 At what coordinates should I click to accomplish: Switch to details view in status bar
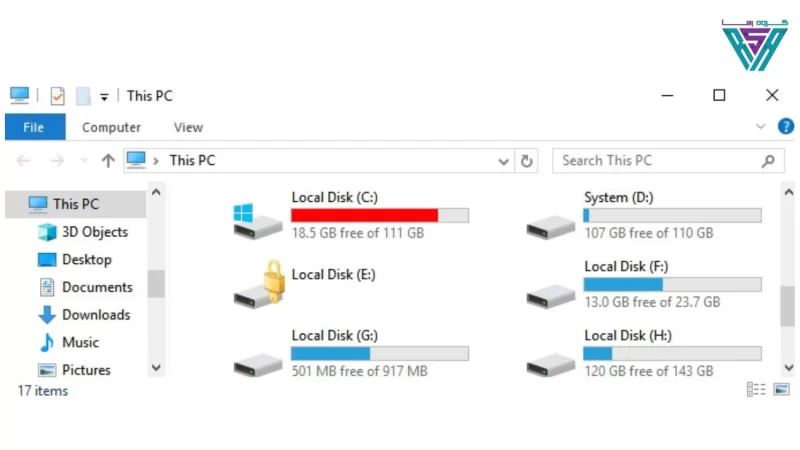click(x=756, y=390)
